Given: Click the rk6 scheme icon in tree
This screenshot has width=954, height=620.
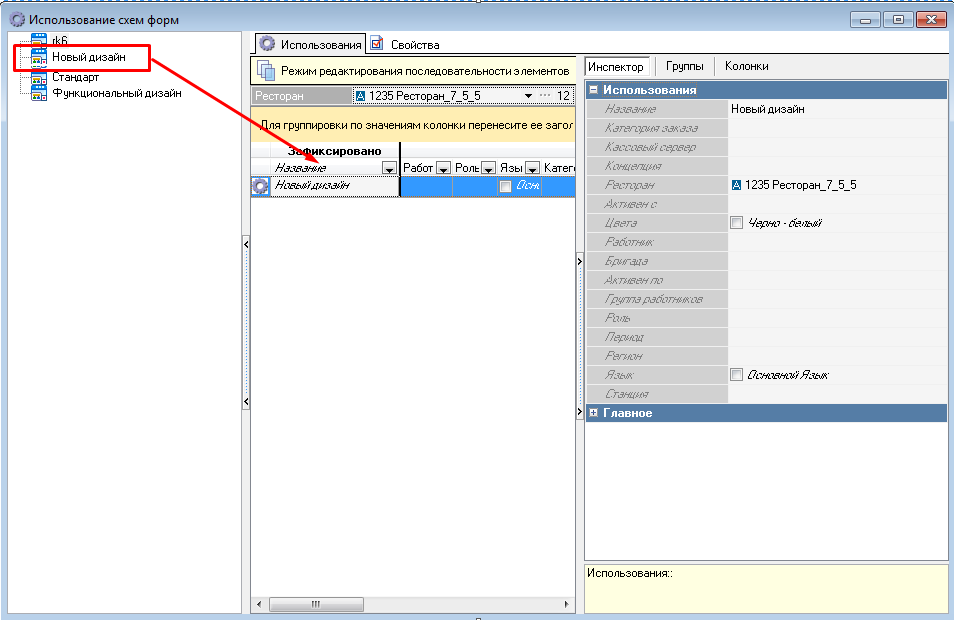Looking at the screenshot, I should (40, 40).
